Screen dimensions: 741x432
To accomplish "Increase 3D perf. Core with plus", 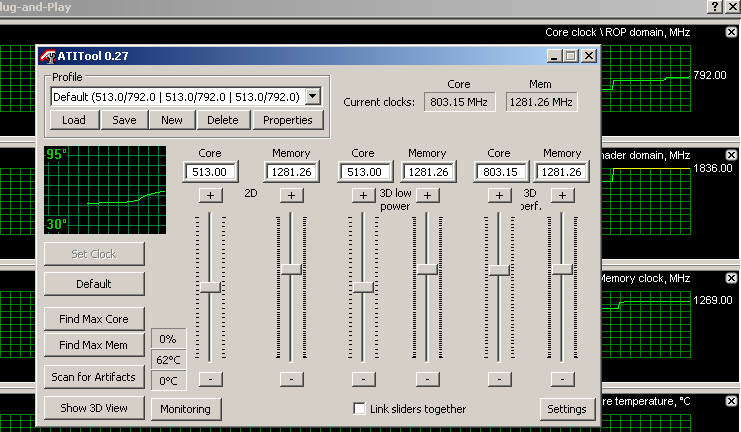I will pyautogui.click(x=500, y=195).
